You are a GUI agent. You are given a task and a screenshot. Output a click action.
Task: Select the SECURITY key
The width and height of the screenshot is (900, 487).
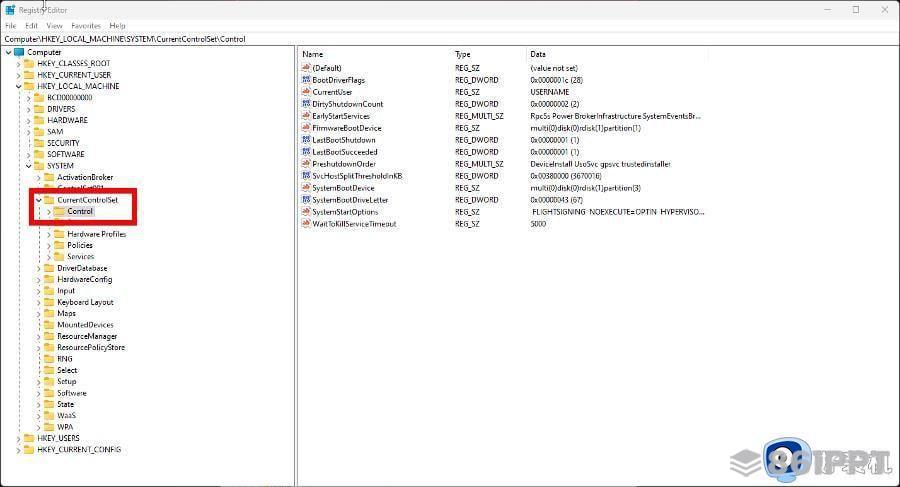(63, 143)
